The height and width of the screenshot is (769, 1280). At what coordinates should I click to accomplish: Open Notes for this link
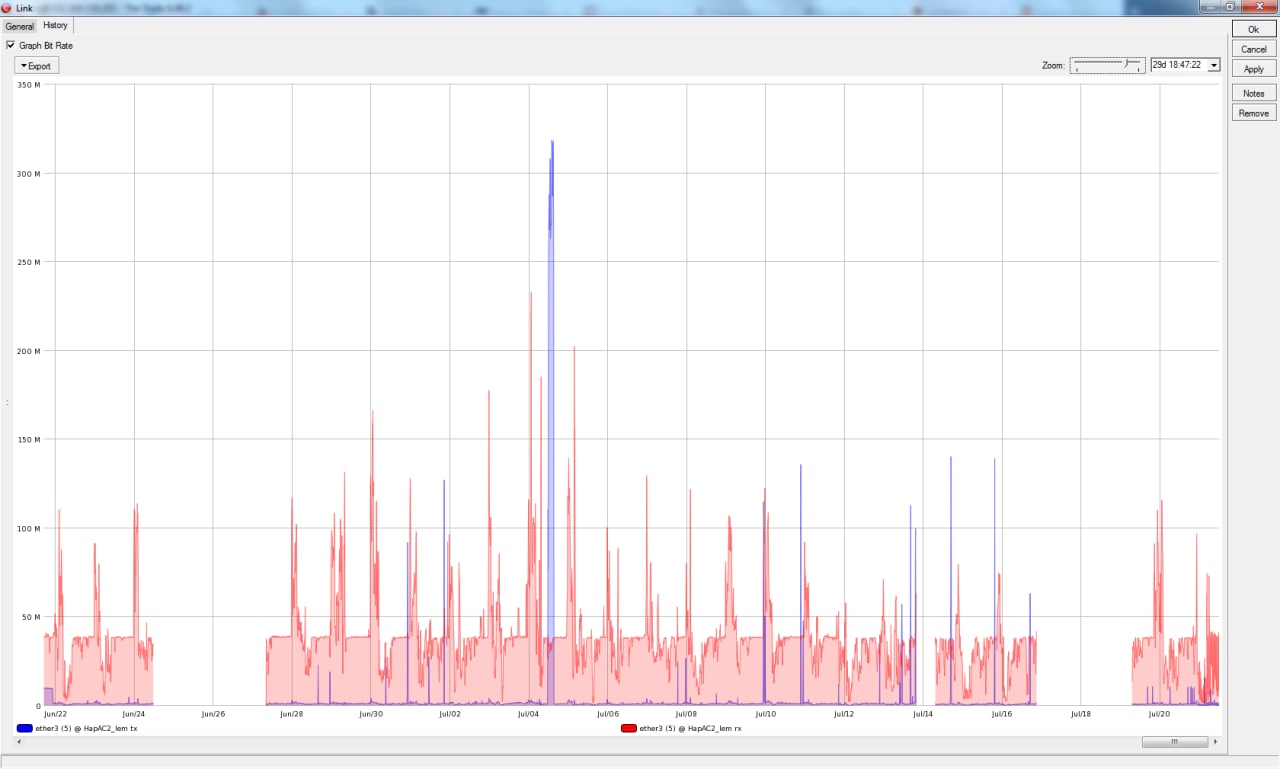[1254, 93]
